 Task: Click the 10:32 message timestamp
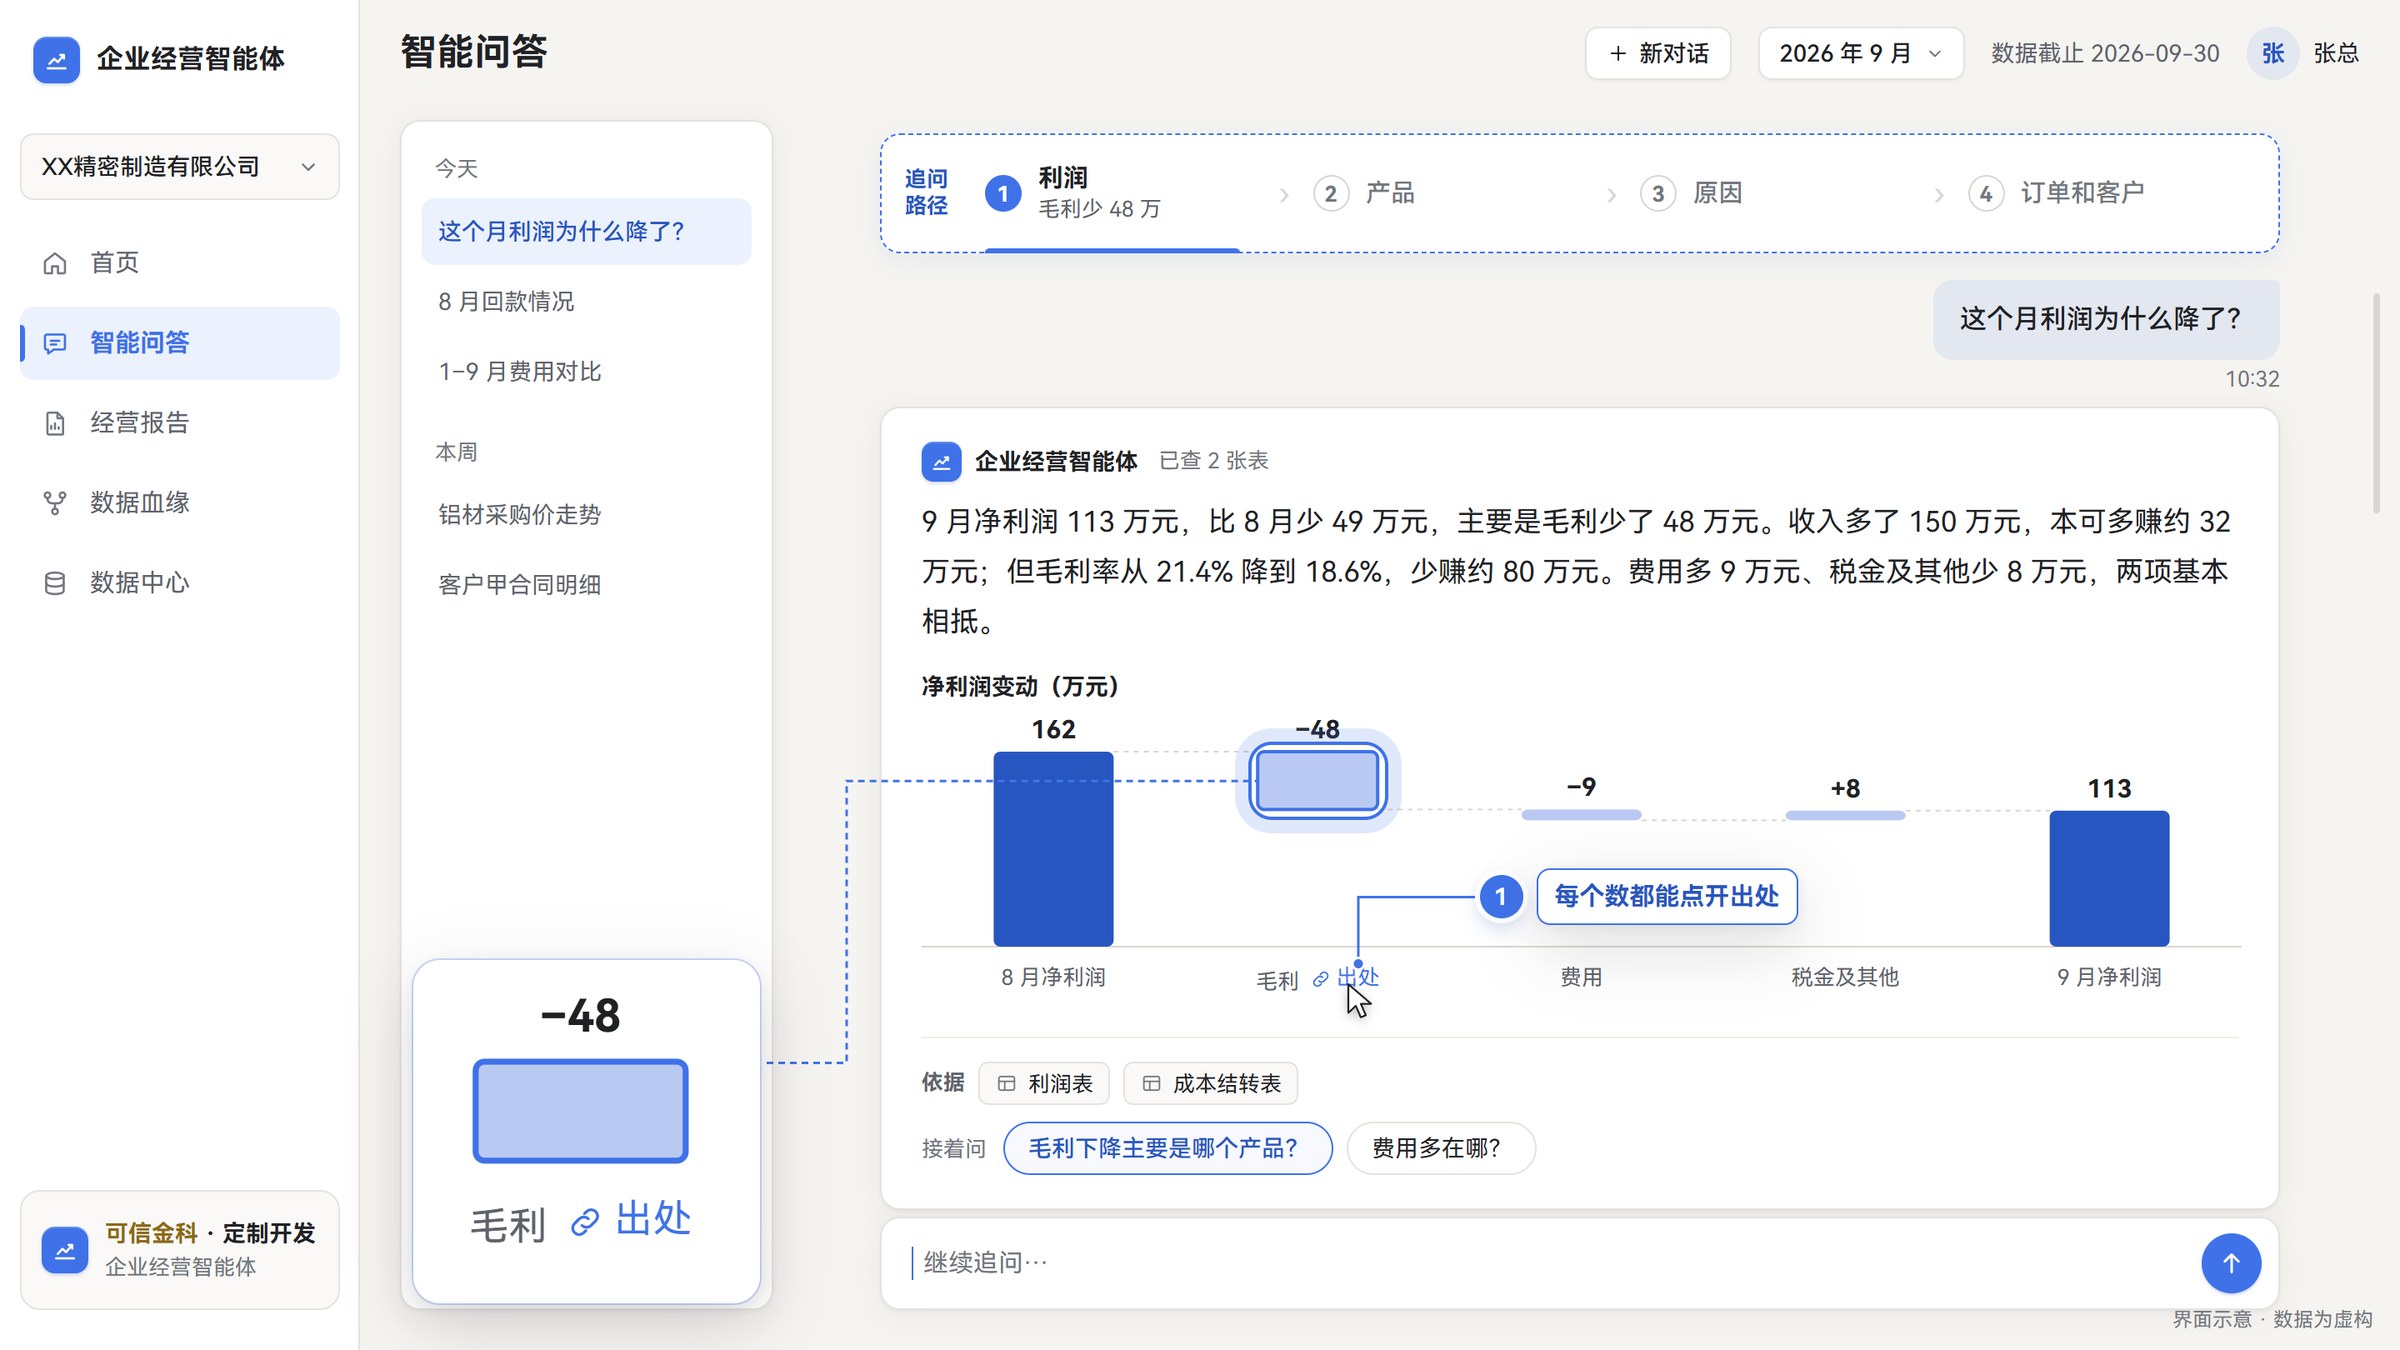pyautogui.click(x=2252, y=379)
